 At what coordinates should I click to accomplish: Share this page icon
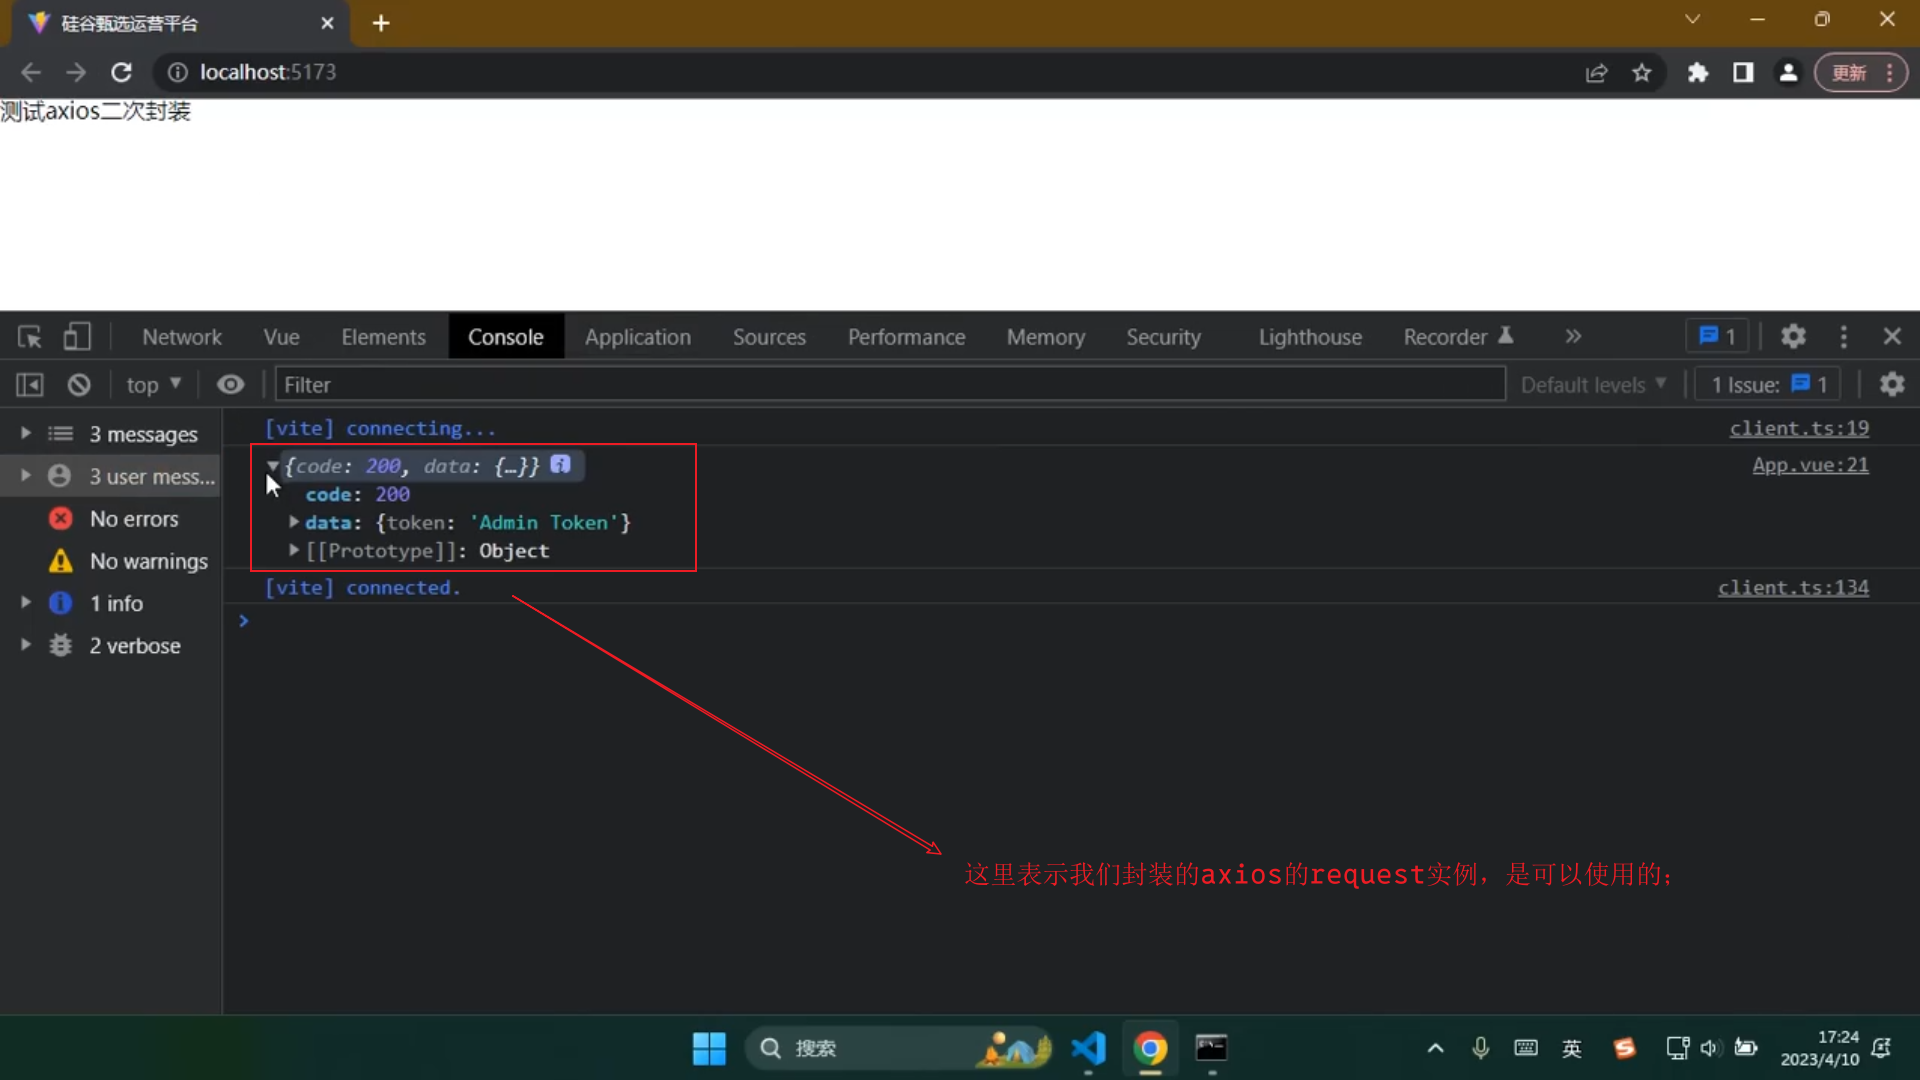click(1596, 72)
